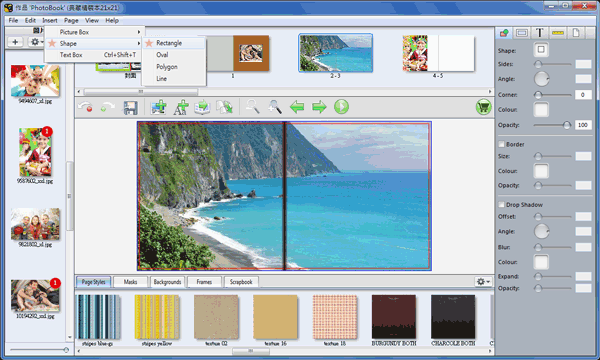Screen dimensions: 600x360
Task: Open the shapes properties tab icon
Action: (x=504, y=33)
